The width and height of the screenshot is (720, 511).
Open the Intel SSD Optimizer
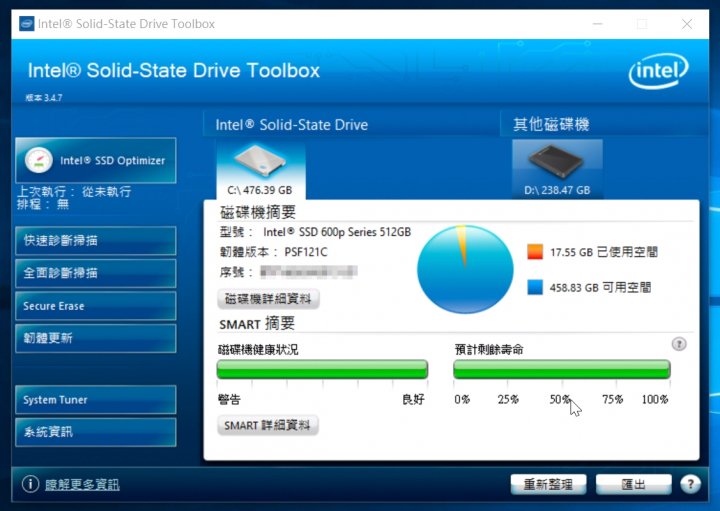click(96, 161)
